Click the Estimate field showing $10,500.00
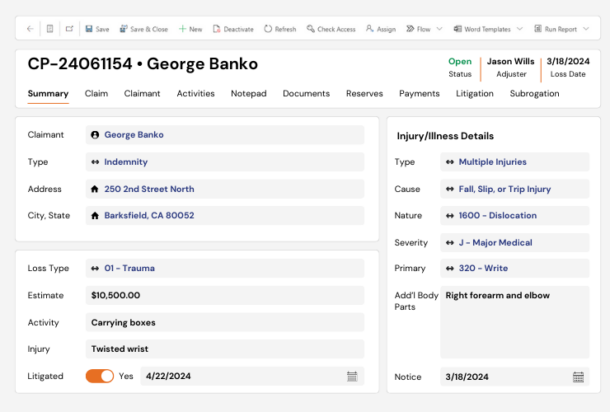Screen dimensions: 610x412 coord(224,295)
